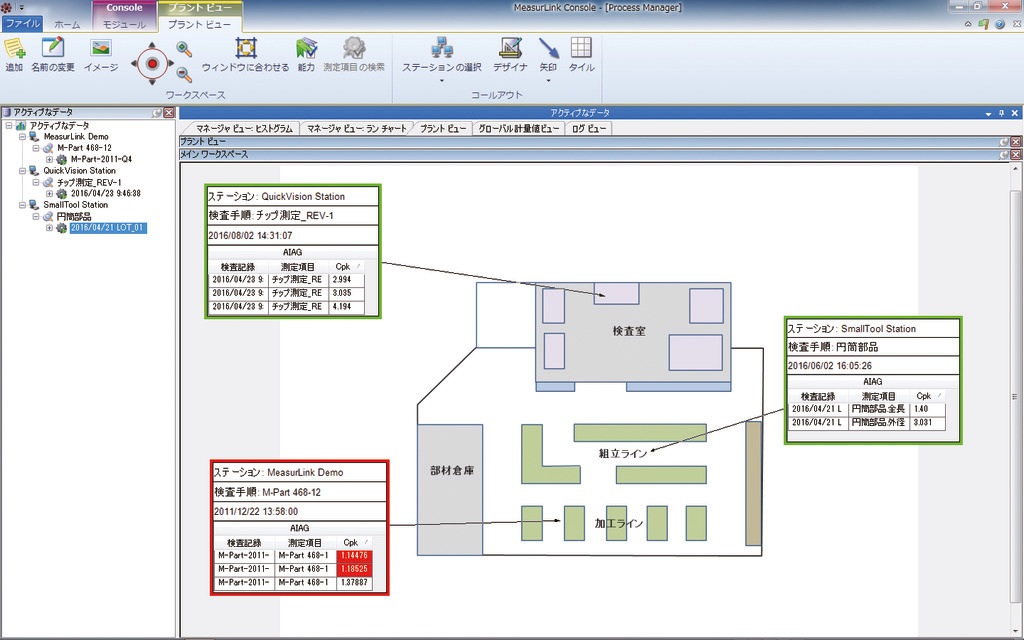Click the タイル tile icon
This screenshot has width=1024, height=640.
(581, 48)
